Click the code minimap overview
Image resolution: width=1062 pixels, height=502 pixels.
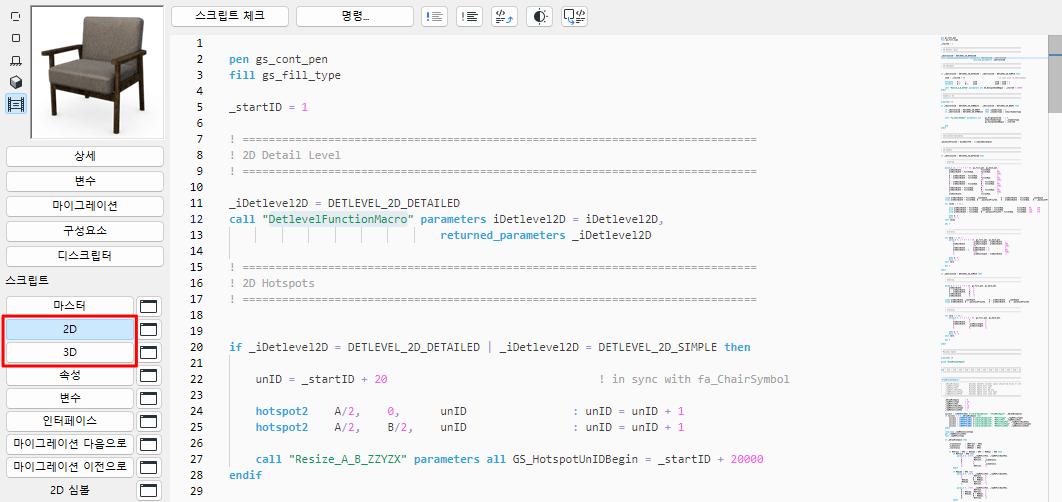(992, 268)
